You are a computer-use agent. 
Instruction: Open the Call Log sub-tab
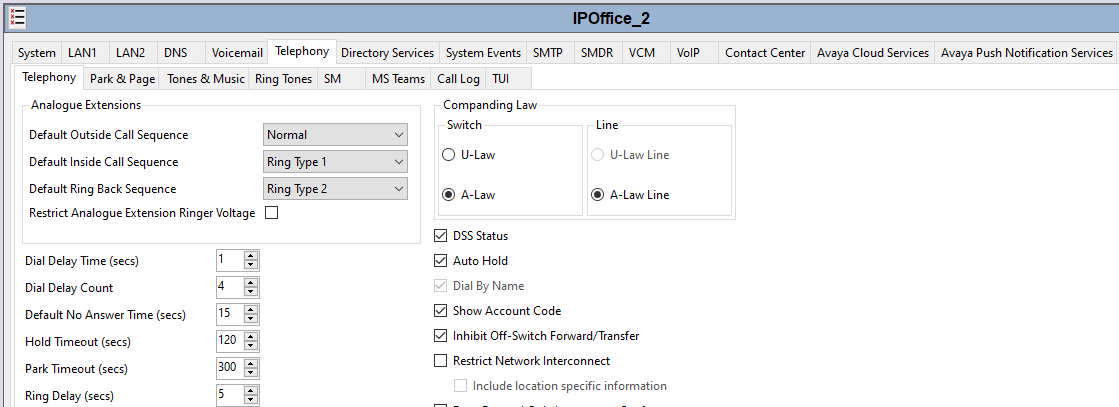coord(458,79)
